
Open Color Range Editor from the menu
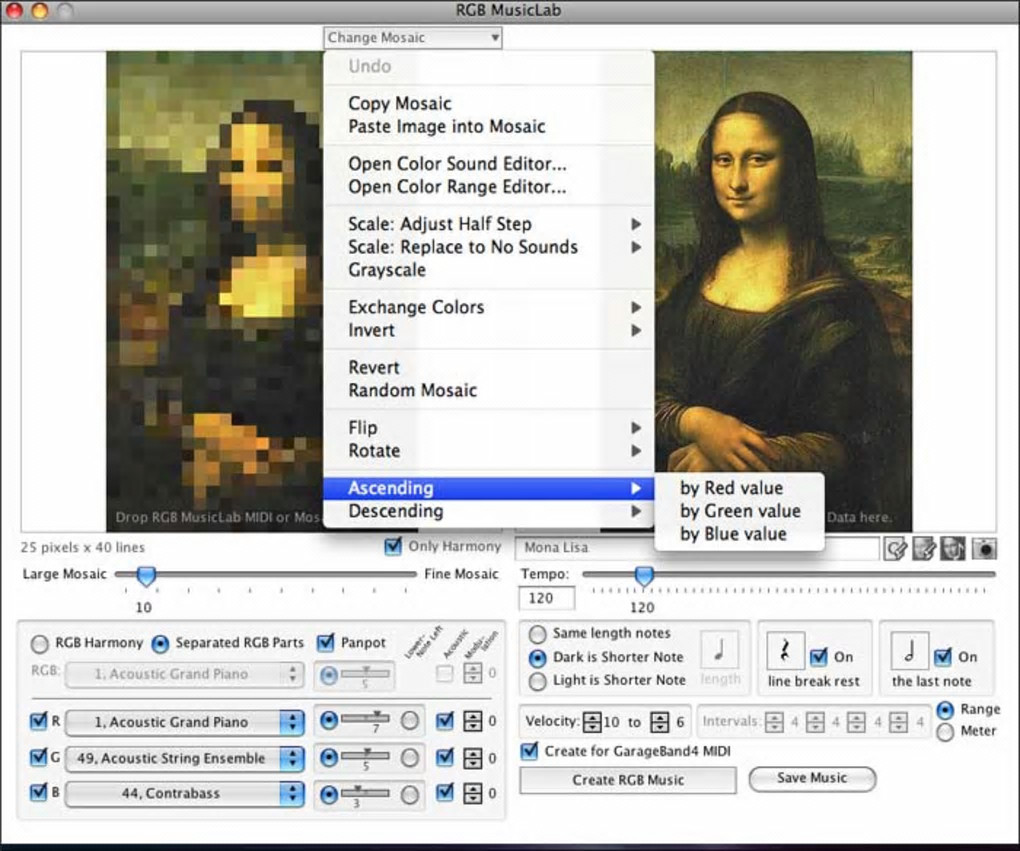489,187
